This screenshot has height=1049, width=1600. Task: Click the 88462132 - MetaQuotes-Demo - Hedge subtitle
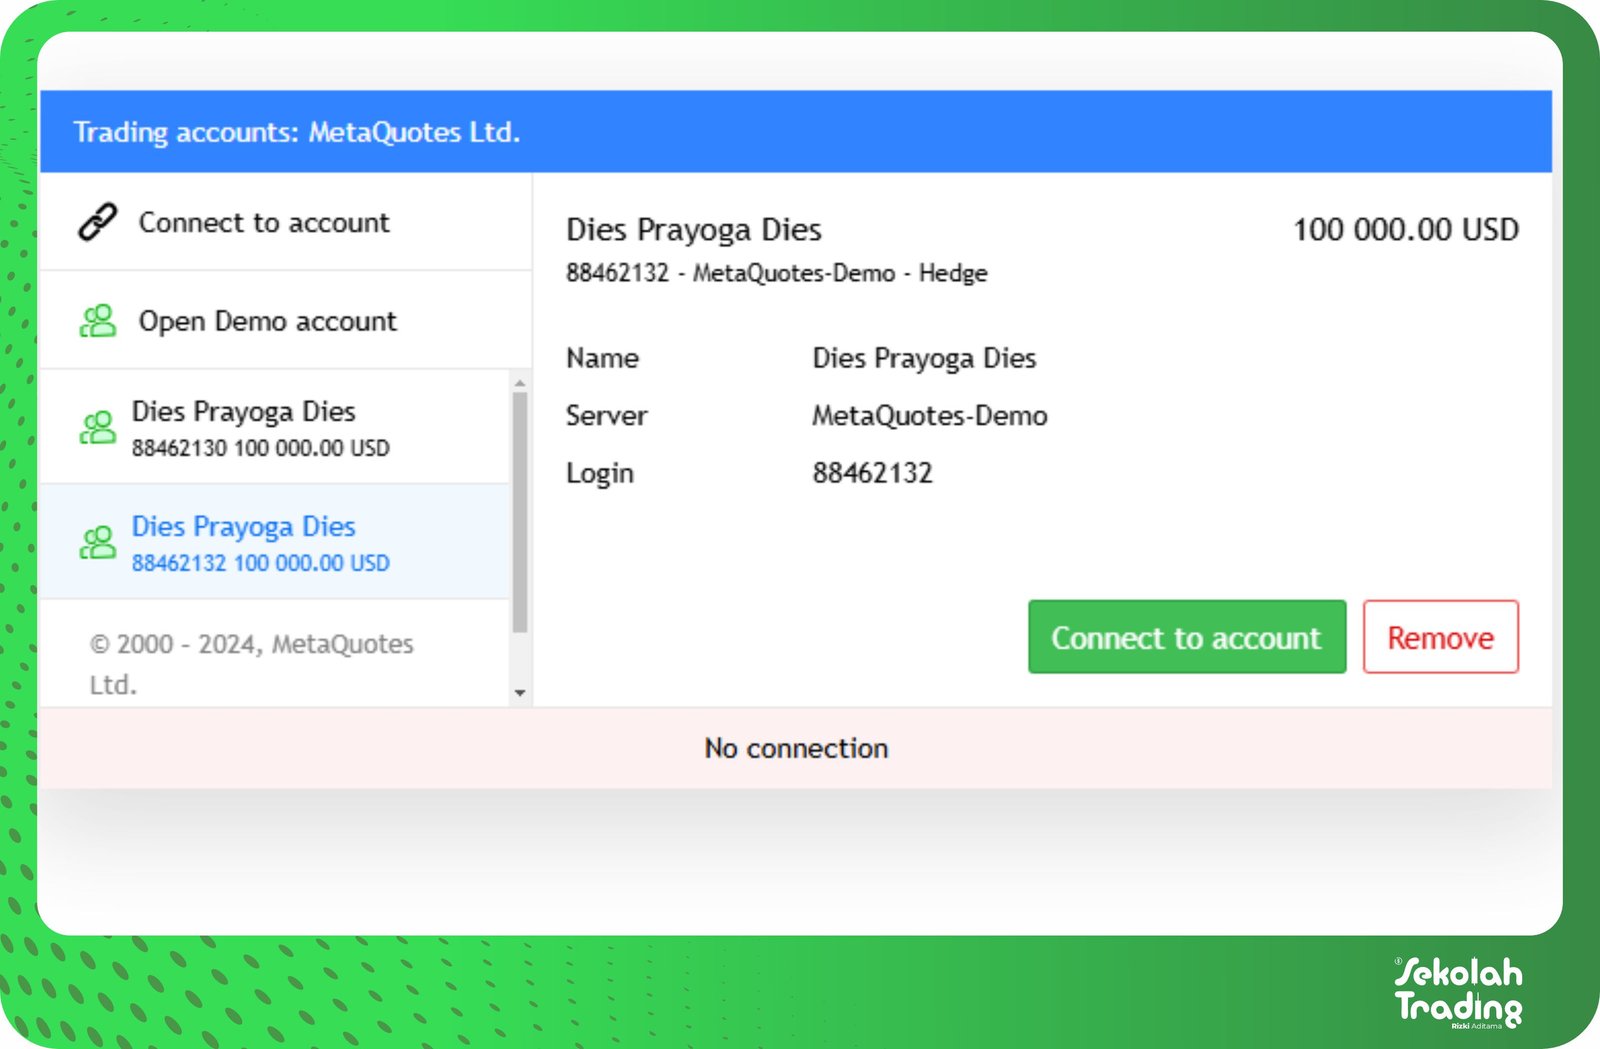777,273
